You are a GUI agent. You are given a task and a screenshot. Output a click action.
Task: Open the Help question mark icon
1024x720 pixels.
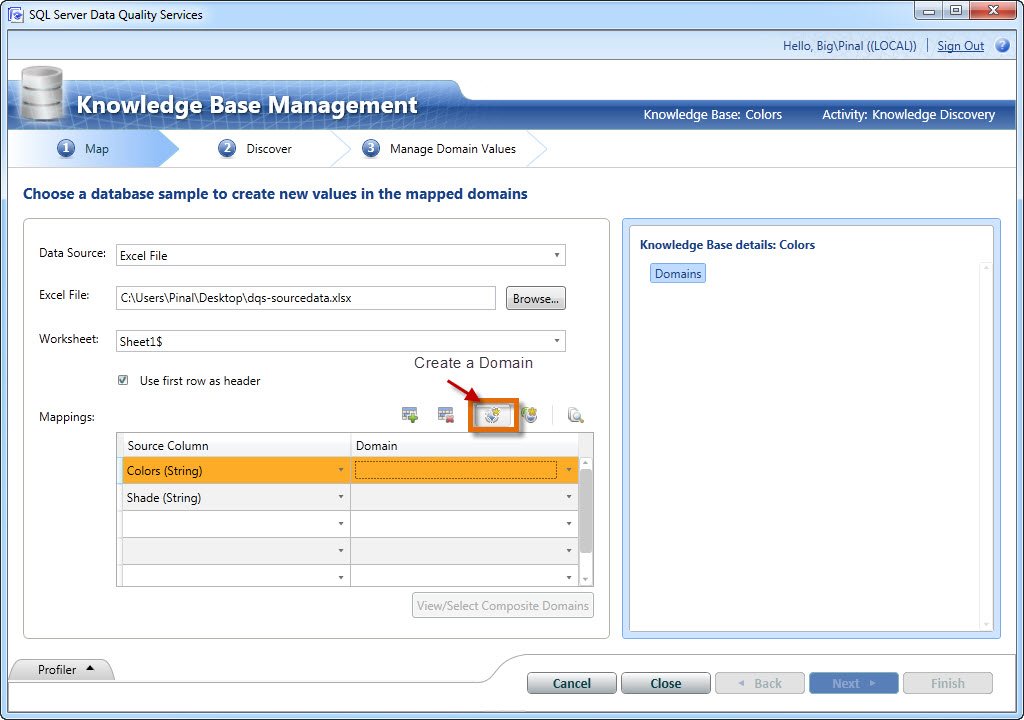(x=1002, y=46)
